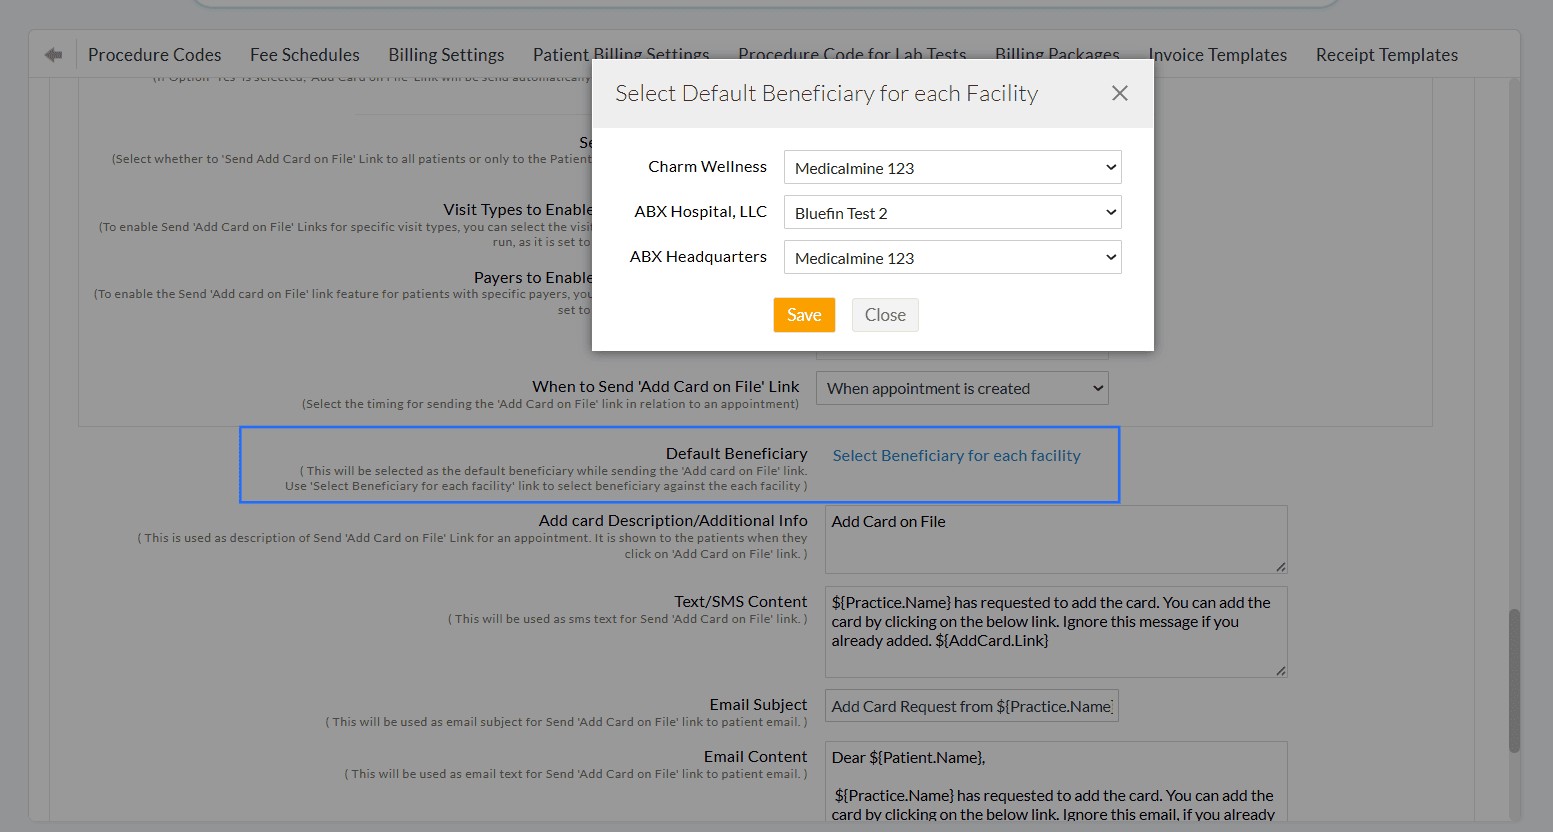Click the Email Content text area
Screen dimensions: 1553x832
point(1056,782)
